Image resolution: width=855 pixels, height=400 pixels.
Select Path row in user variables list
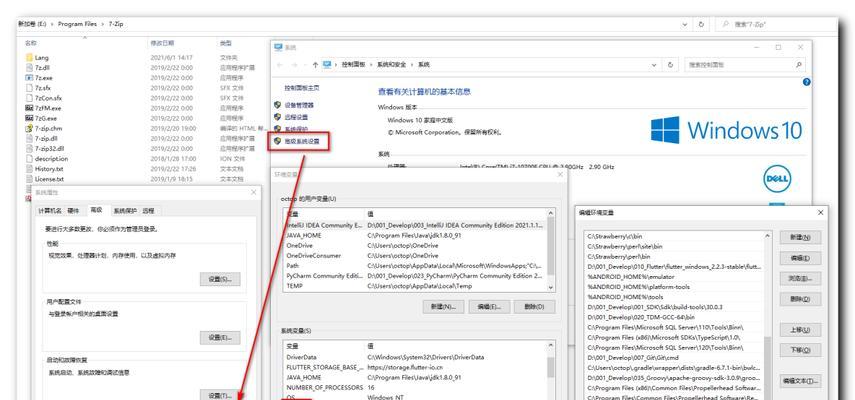(x=415, y=266)
